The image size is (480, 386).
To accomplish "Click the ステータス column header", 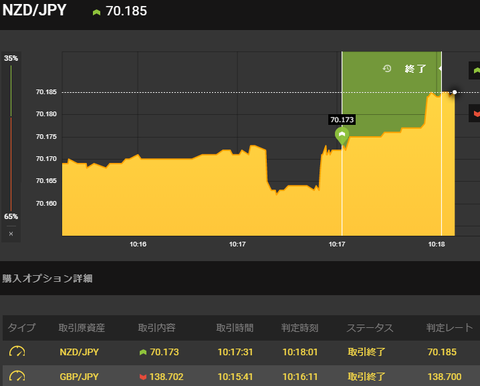I will pyautogui.click(x=370, y=328).
